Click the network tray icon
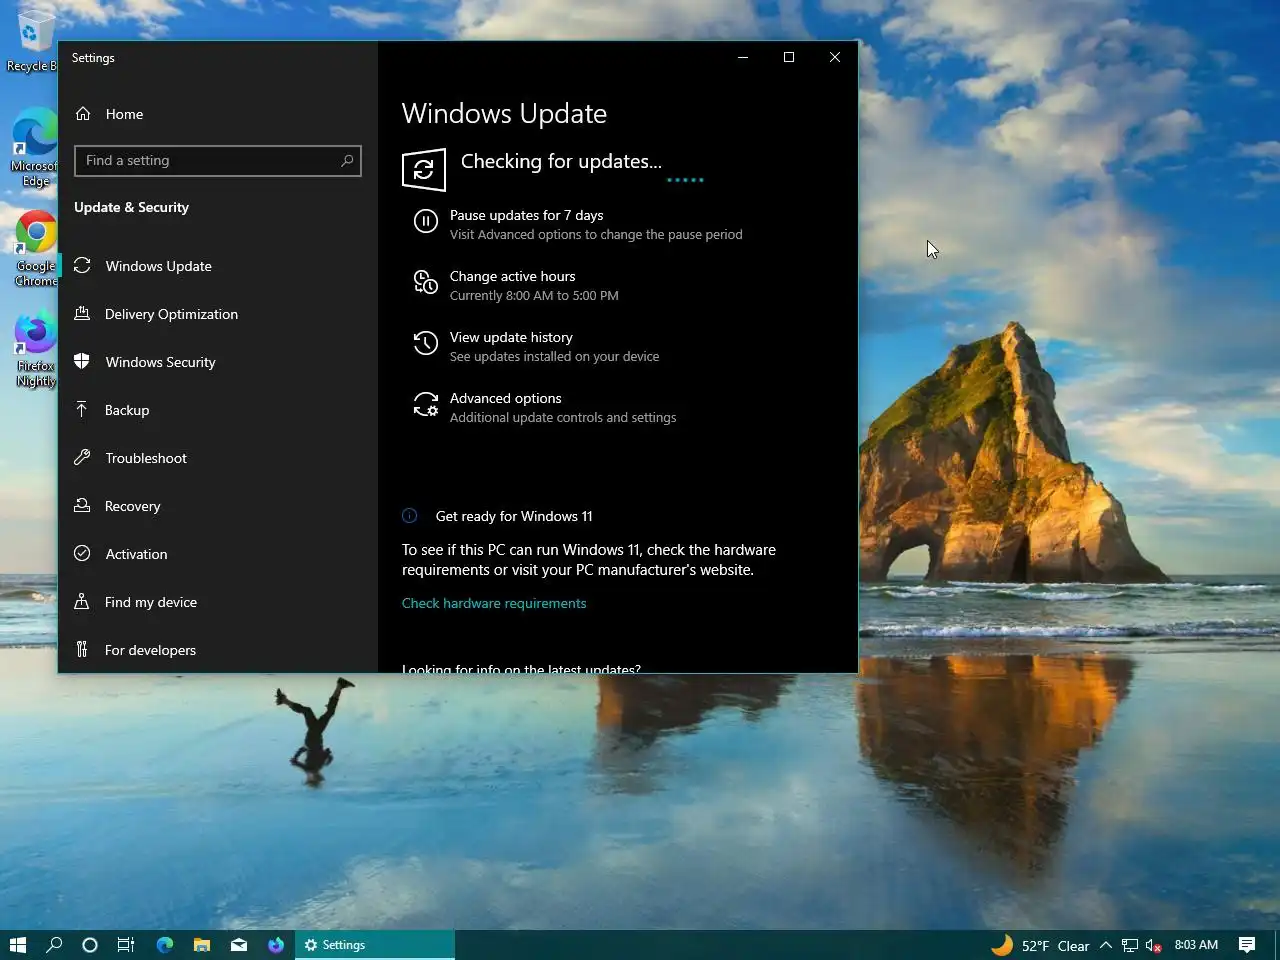 pos(1130,945)
